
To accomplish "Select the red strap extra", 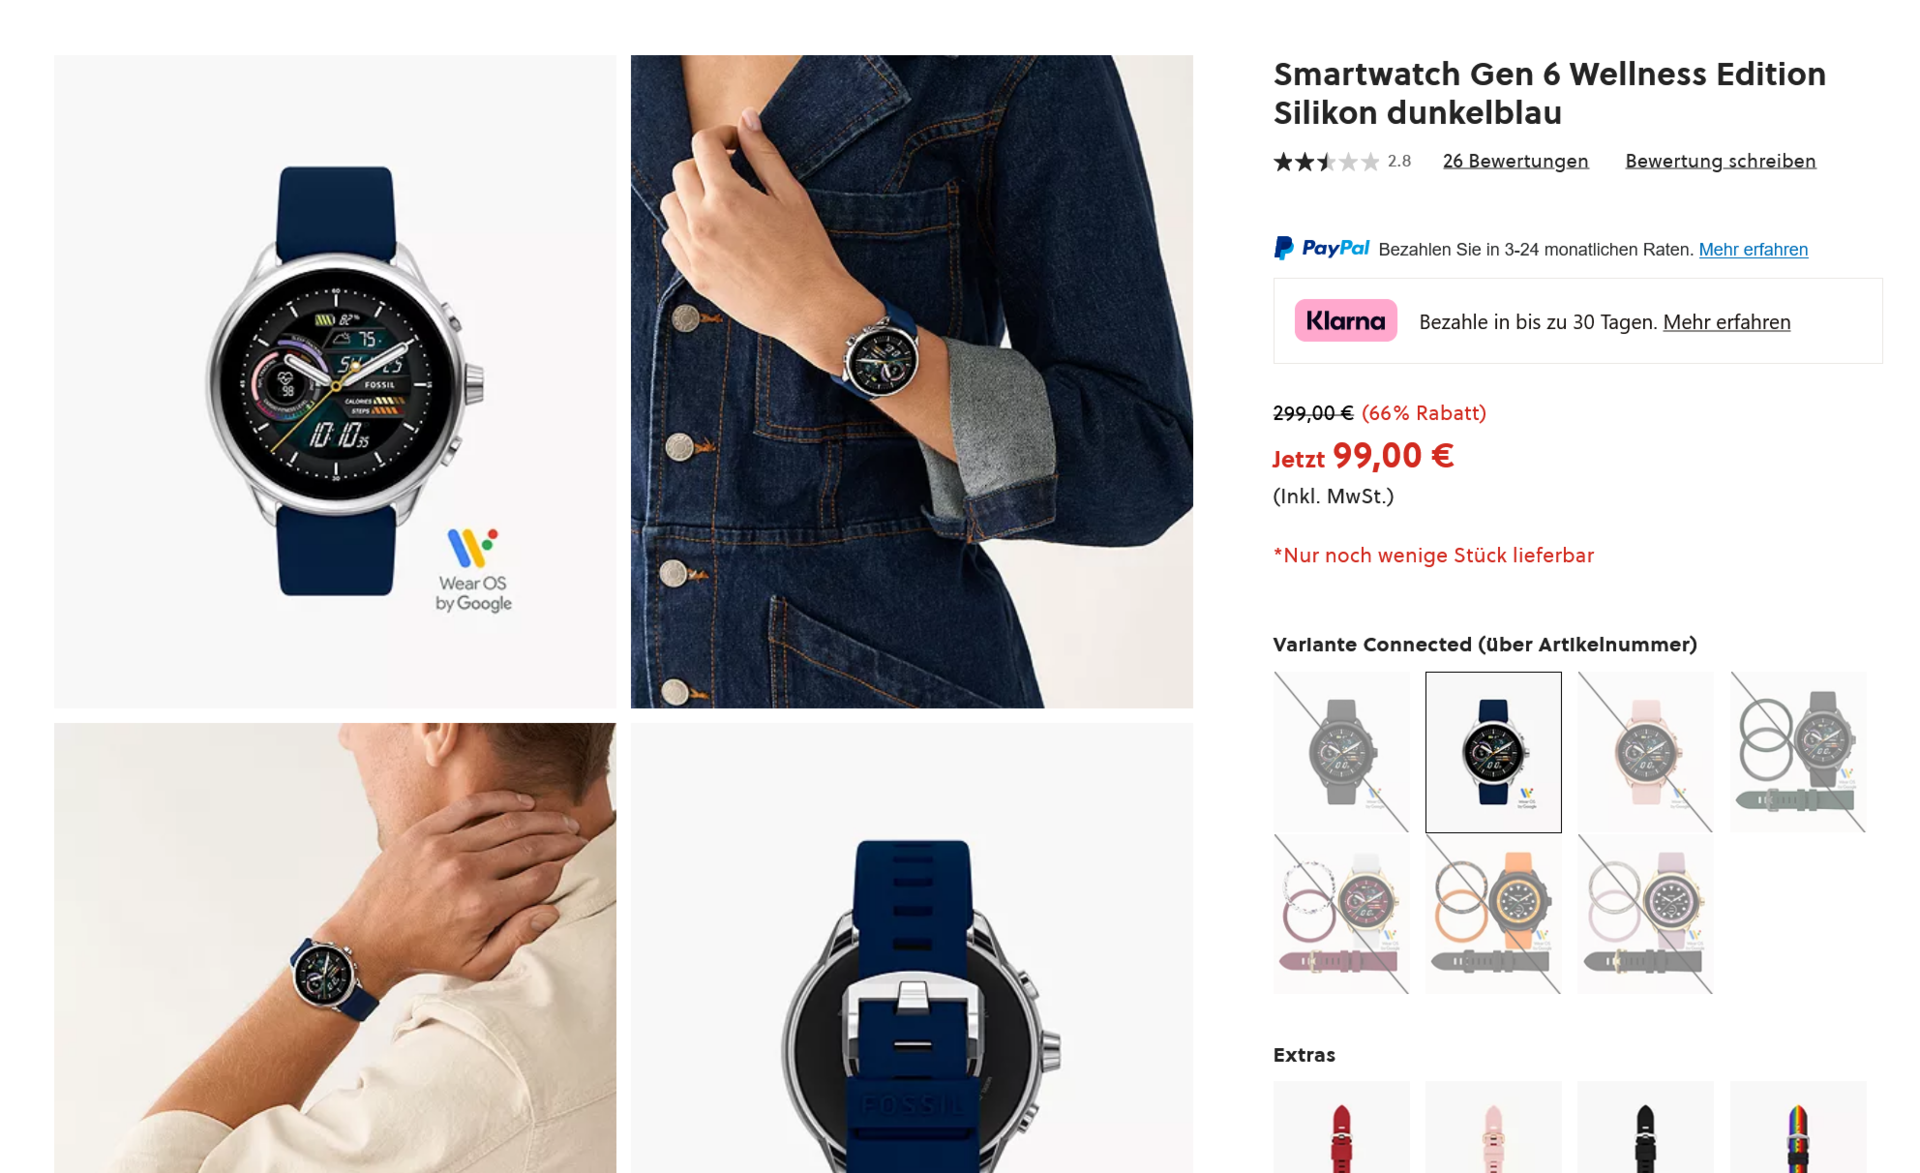I will click(x=1341, y=1127).
